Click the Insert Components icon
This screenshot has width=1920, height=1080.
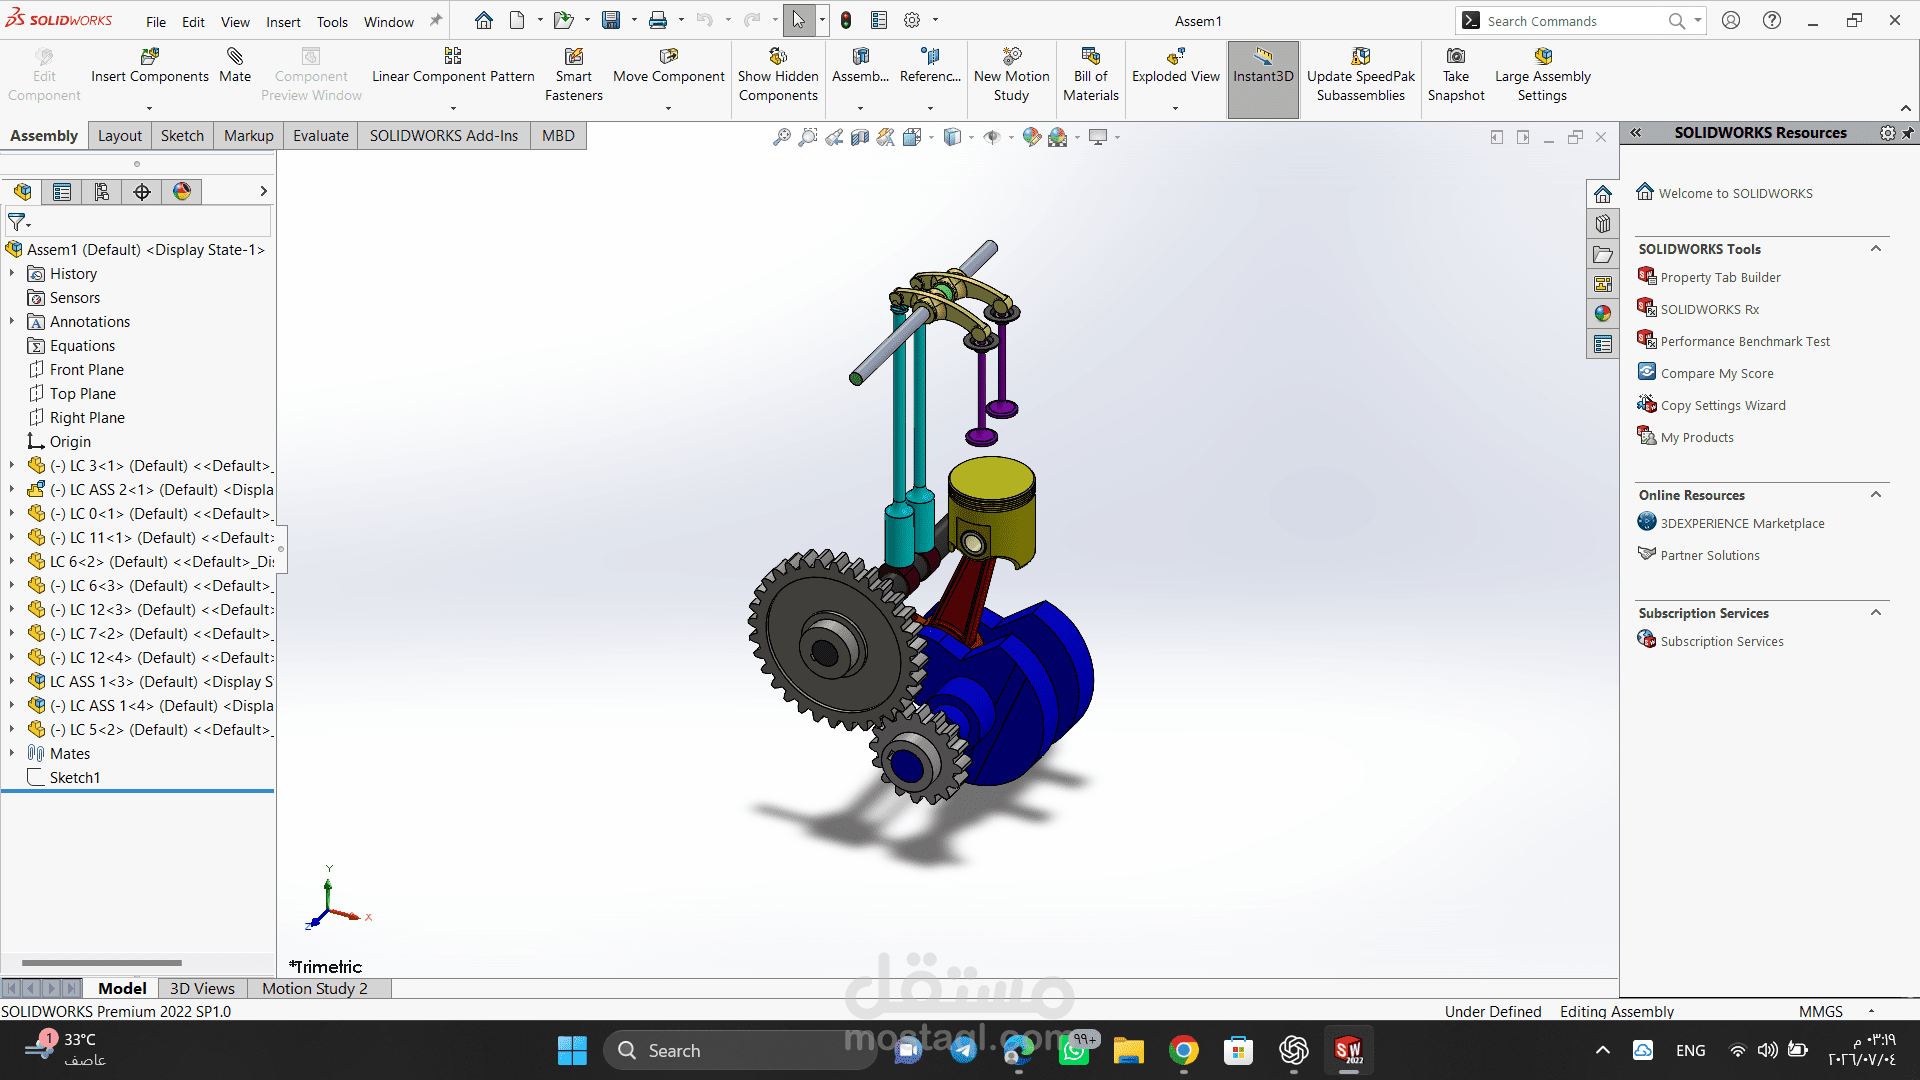pos(150,57)
